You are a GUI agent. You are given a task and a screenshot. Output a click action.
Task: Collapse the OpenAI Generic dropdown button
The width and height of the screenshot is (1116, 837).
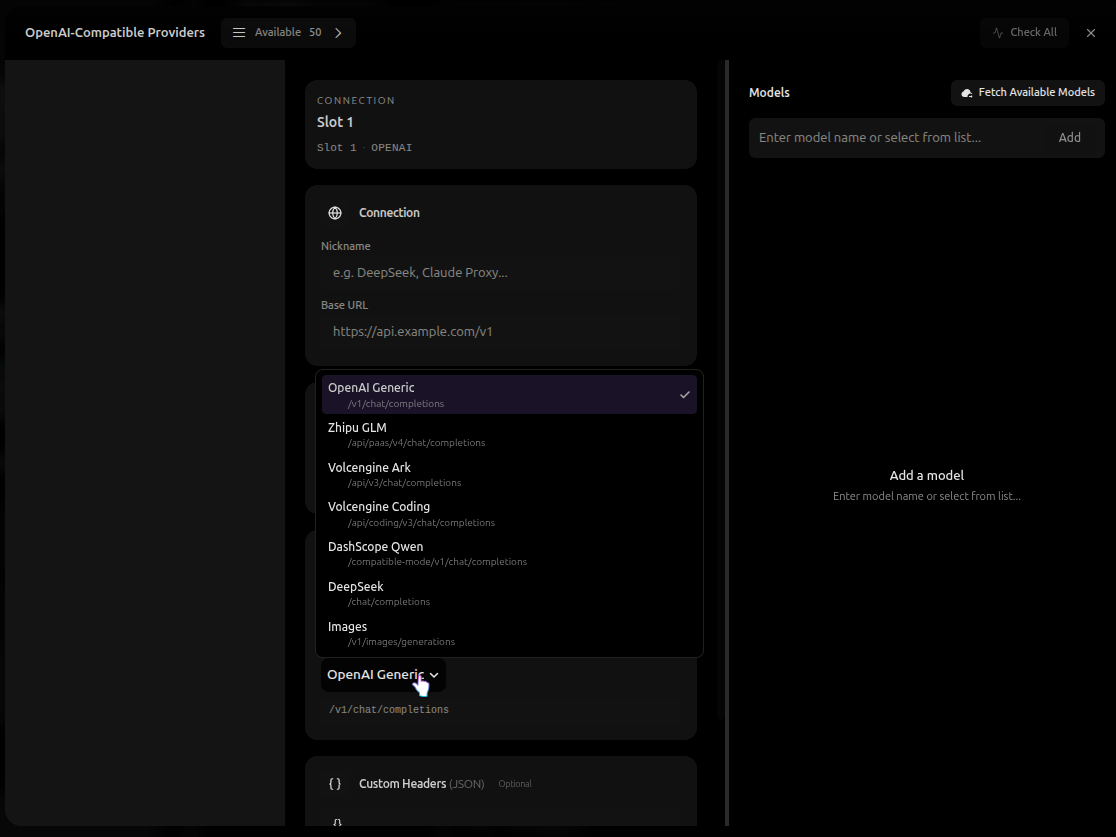coord(383,675)
